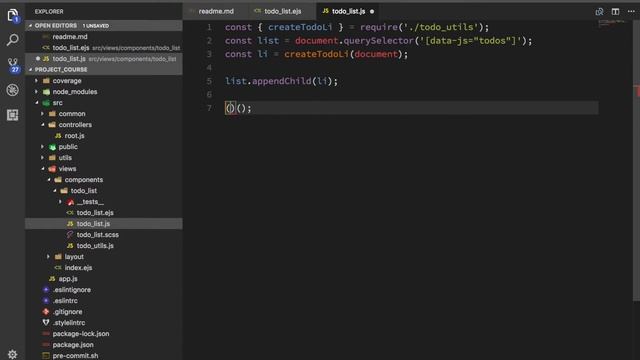Open index.ejs file
Screen dimensions: 640x360
104,268
